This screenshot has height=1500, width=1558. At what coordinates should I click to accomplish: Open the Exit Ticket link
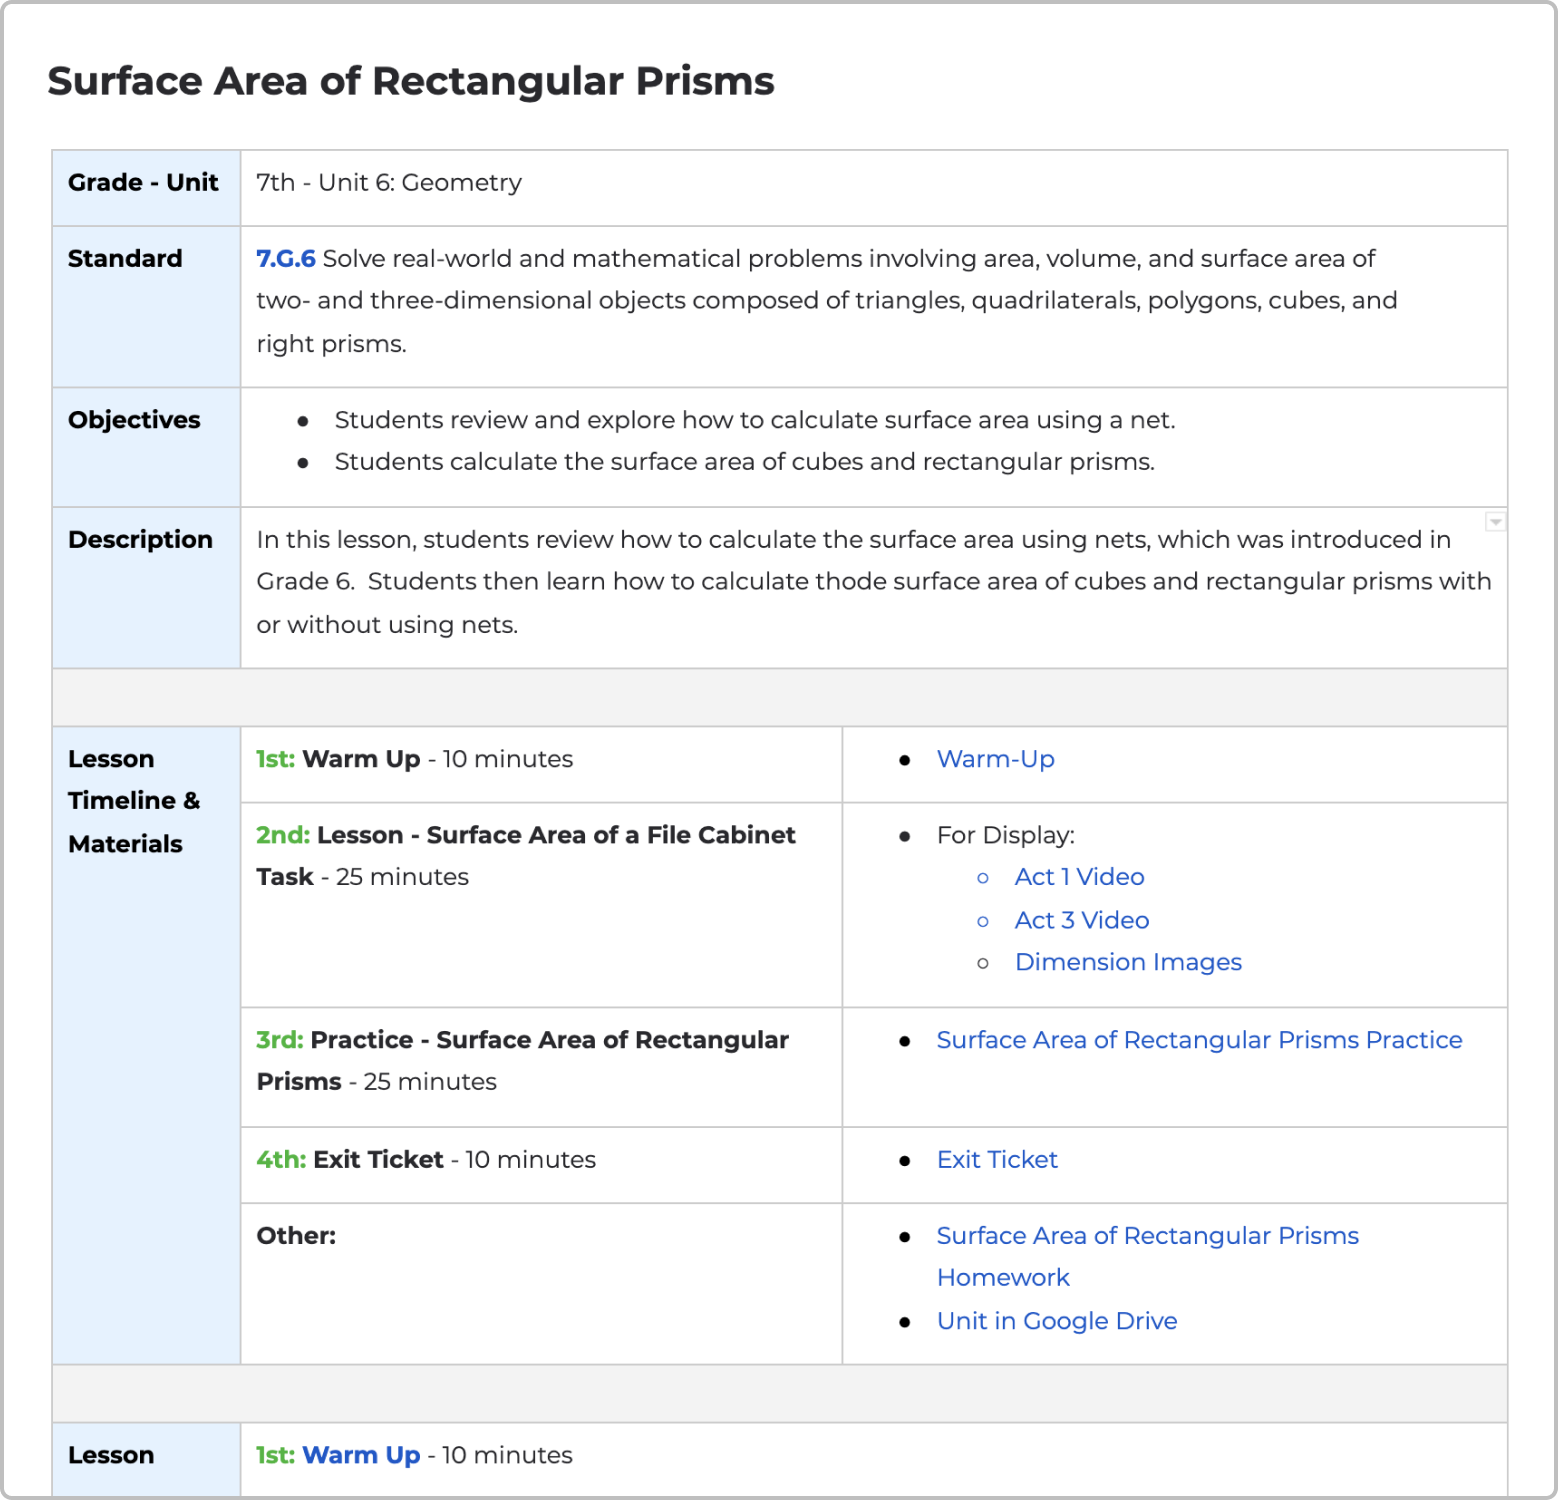(x=997, y=1160)
